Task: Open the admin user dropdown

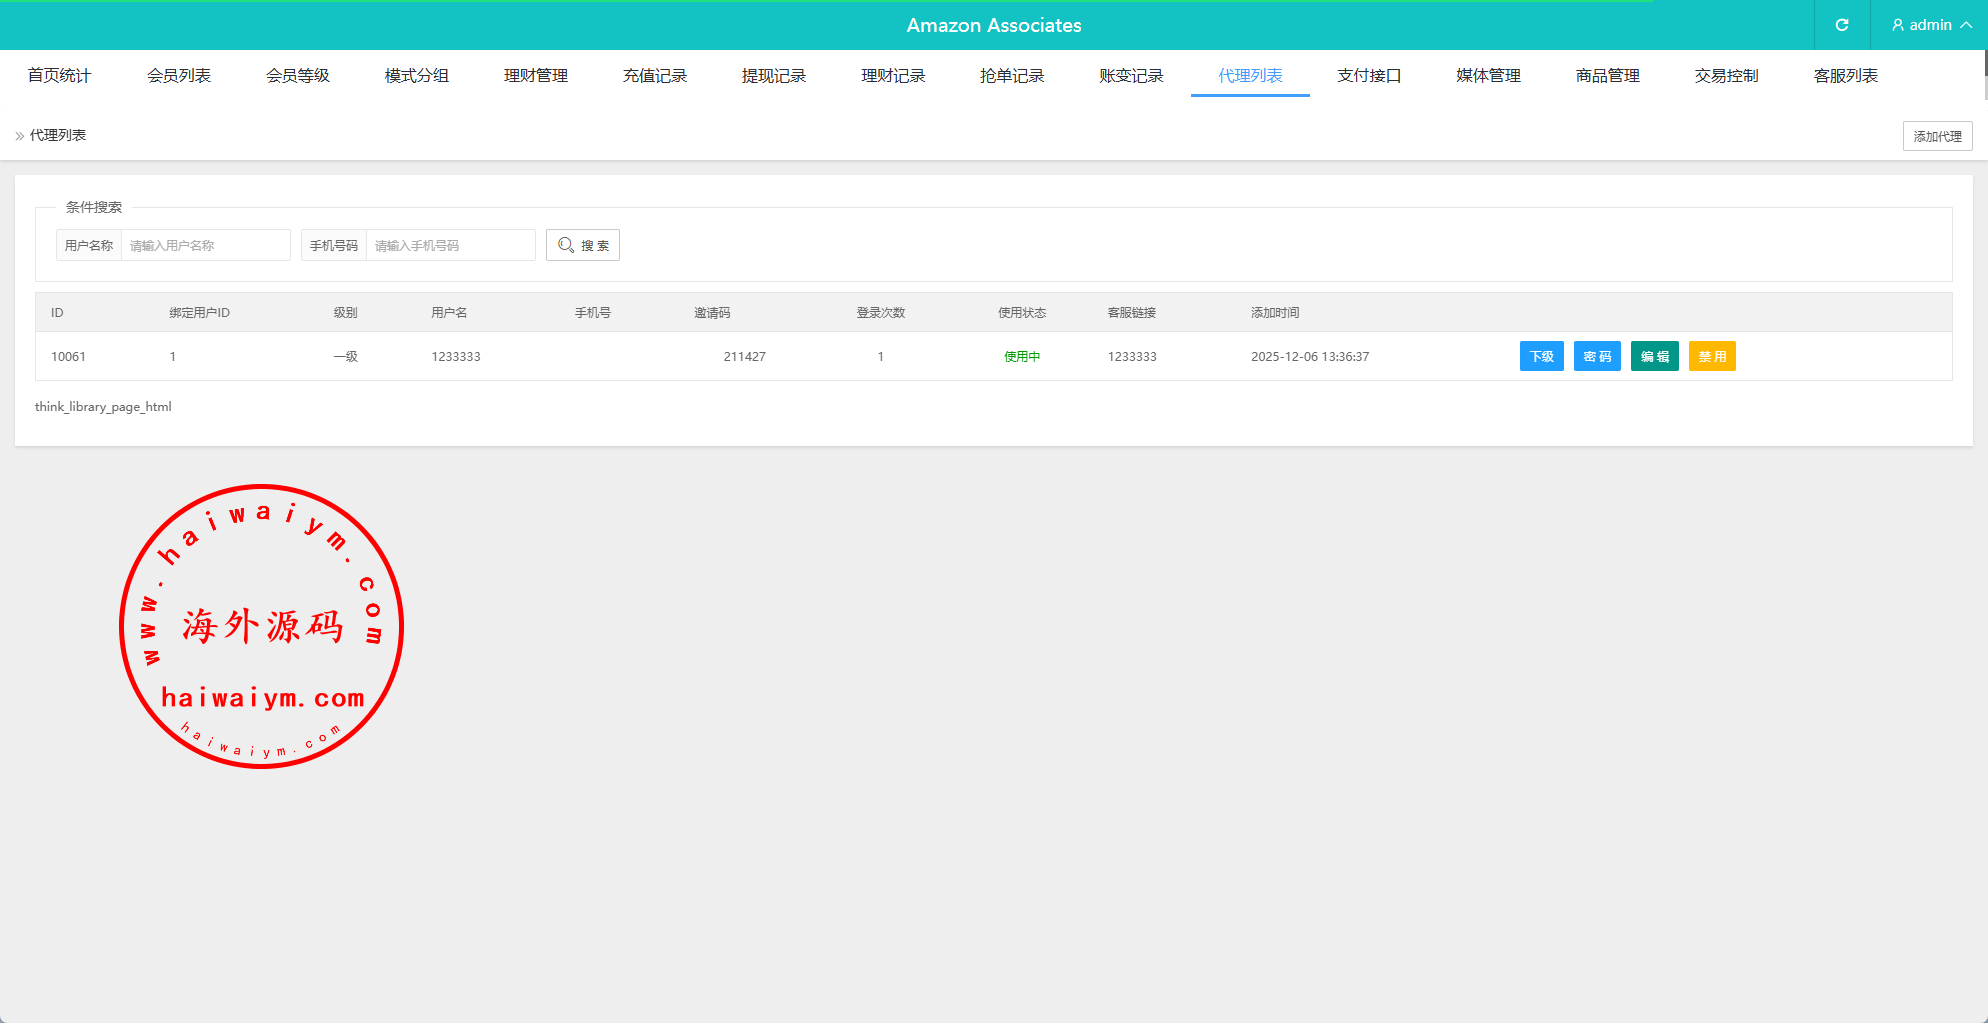Action: point(1930,25)
